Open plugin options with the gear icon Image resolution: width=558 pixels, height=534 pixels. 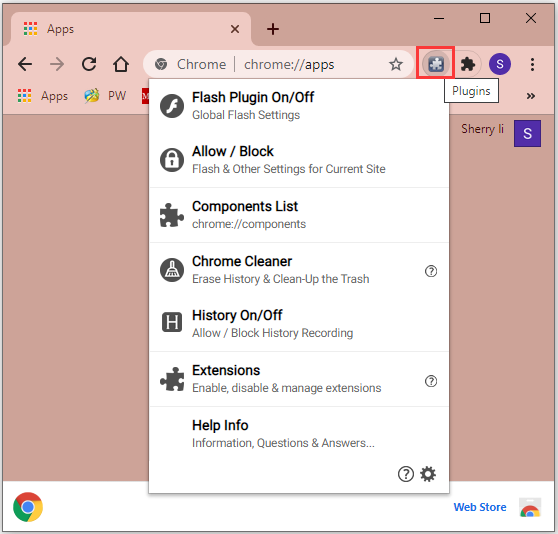428,474
